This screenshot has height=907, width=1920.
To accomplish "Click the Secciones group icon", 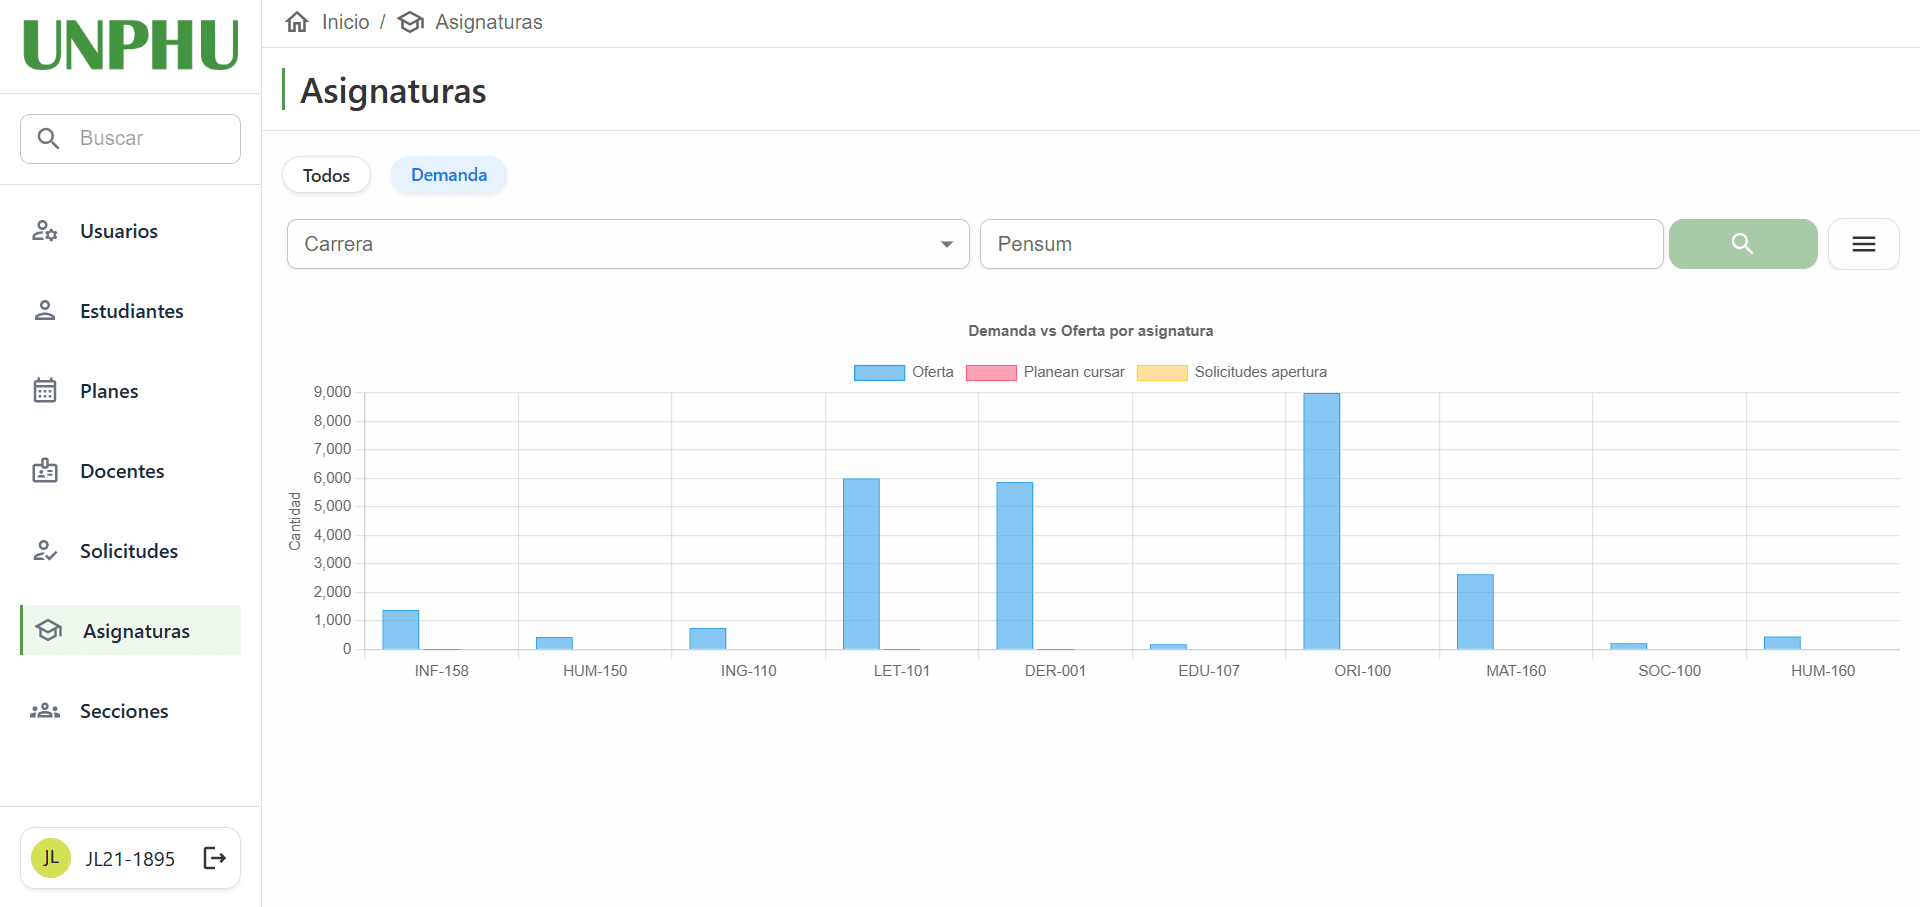I will click(x=45, y=711).
